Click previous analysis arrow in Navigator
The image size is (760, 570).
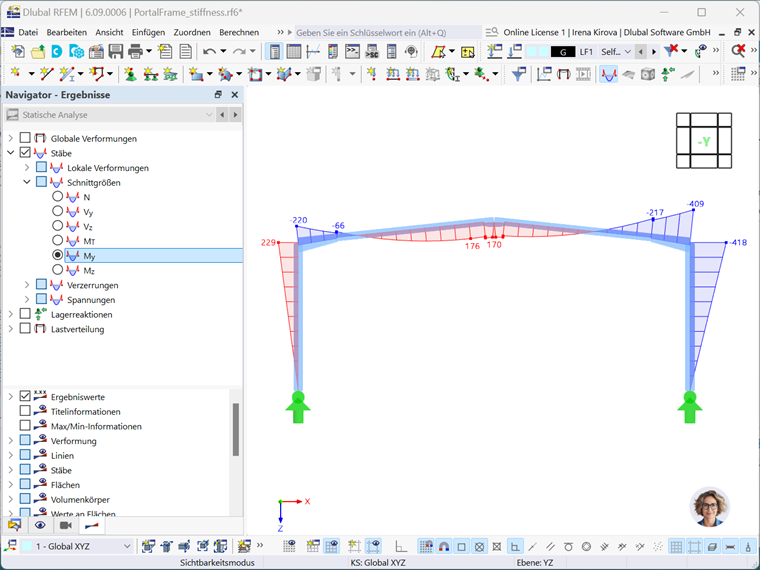(222, 115)
